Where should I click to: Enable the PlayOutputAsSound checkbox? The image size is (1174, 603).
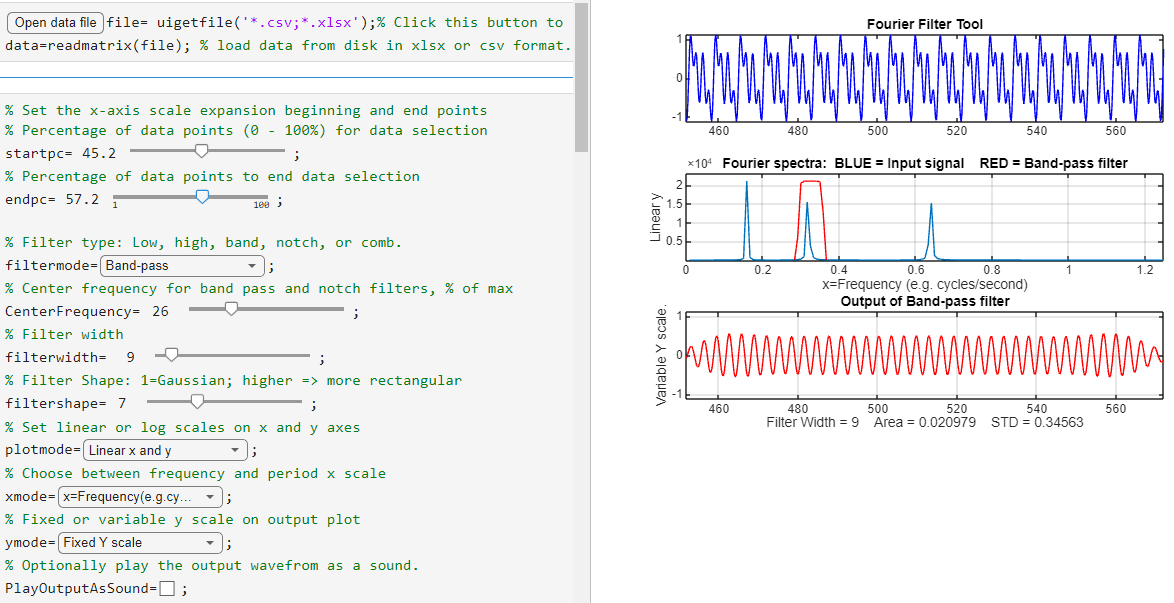(x=168, y=588)
